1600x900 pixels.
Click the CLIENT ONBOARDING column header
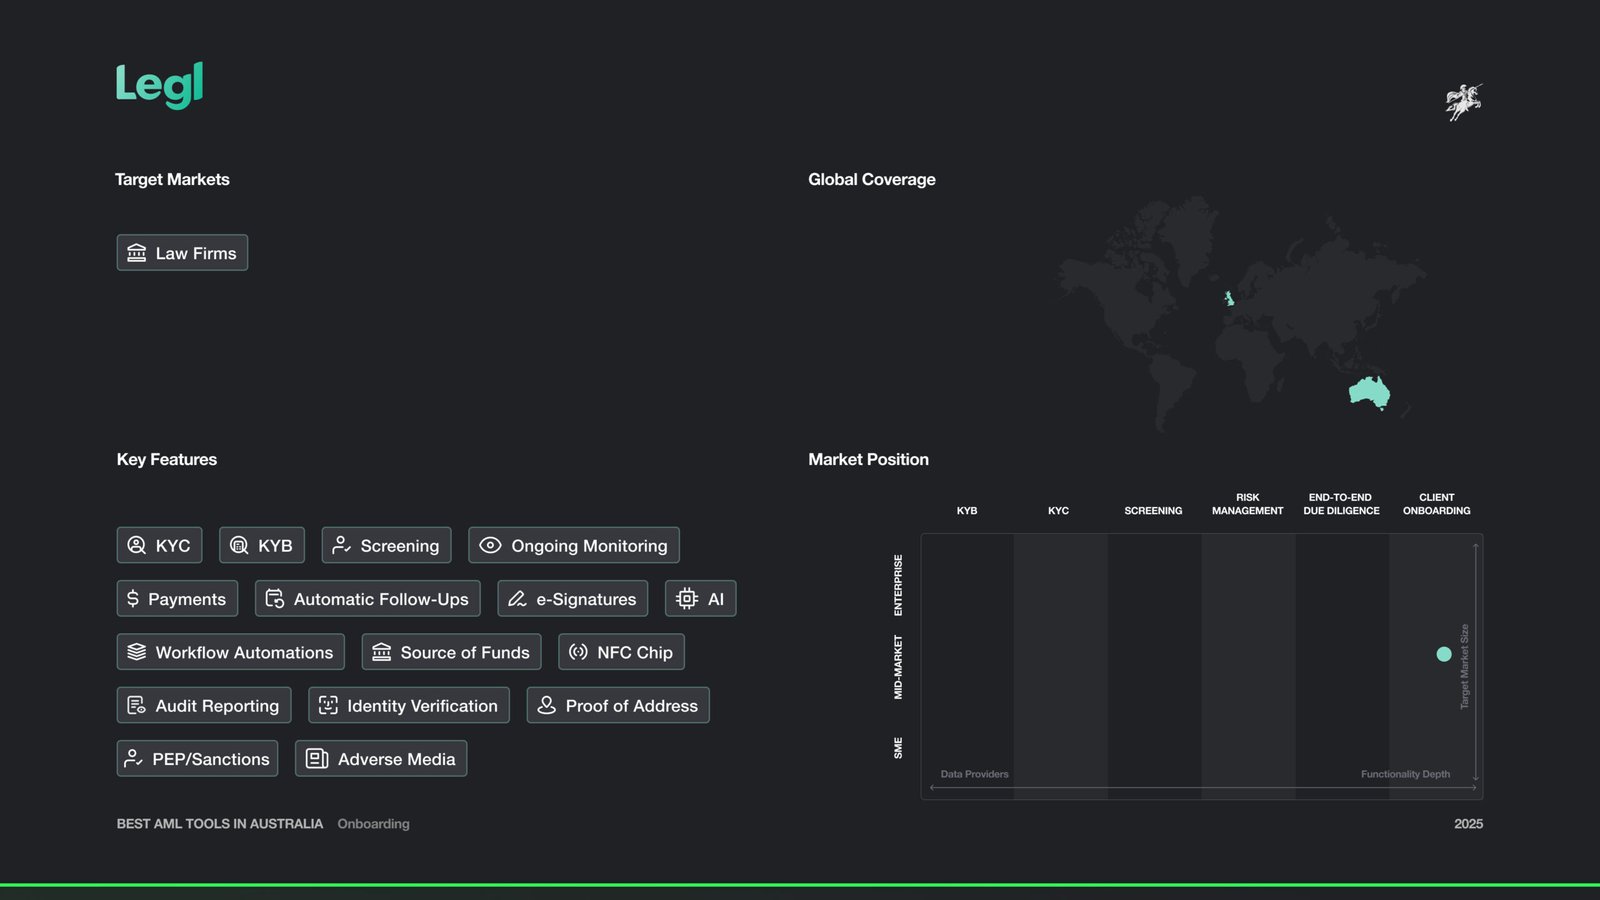click(1437, 504)
